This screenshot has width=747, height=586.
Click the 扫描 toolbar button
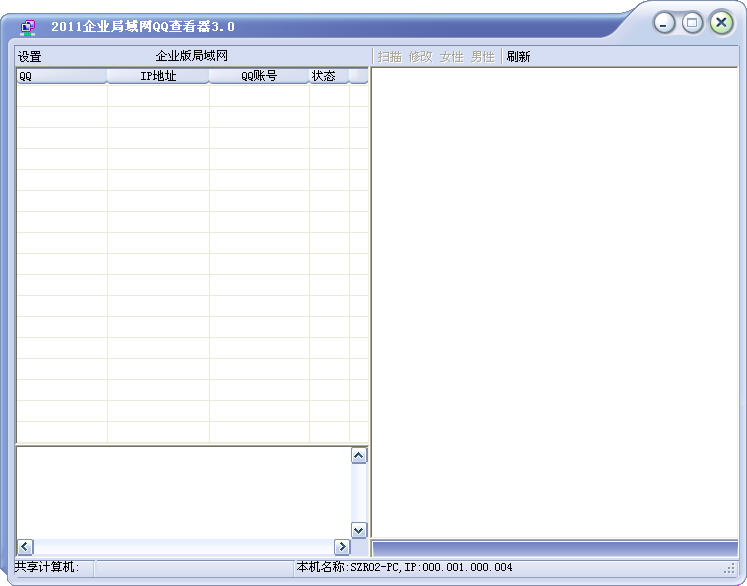[x=389, y=57]
